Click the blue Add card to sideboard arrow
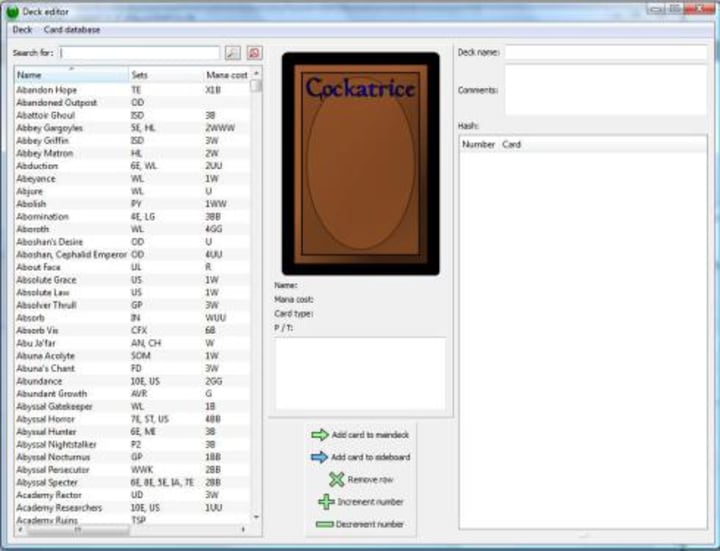Image resolution: width=720 pixels, height=551 pixels. tap(320, 457)
